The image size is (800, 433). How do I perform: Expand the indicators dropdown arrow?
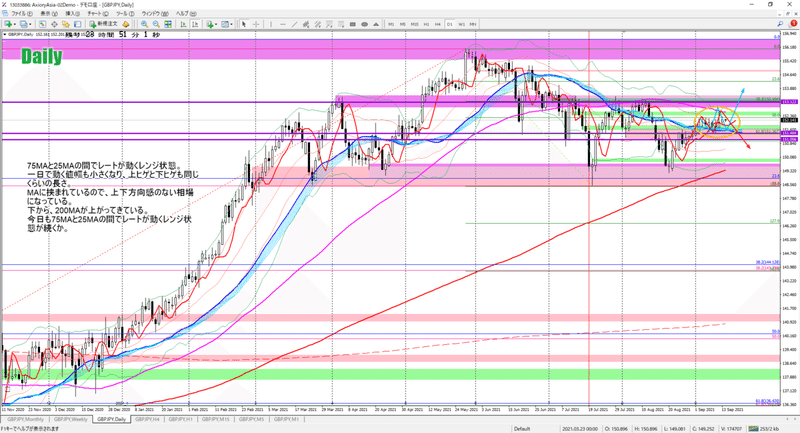coord(216,24)
